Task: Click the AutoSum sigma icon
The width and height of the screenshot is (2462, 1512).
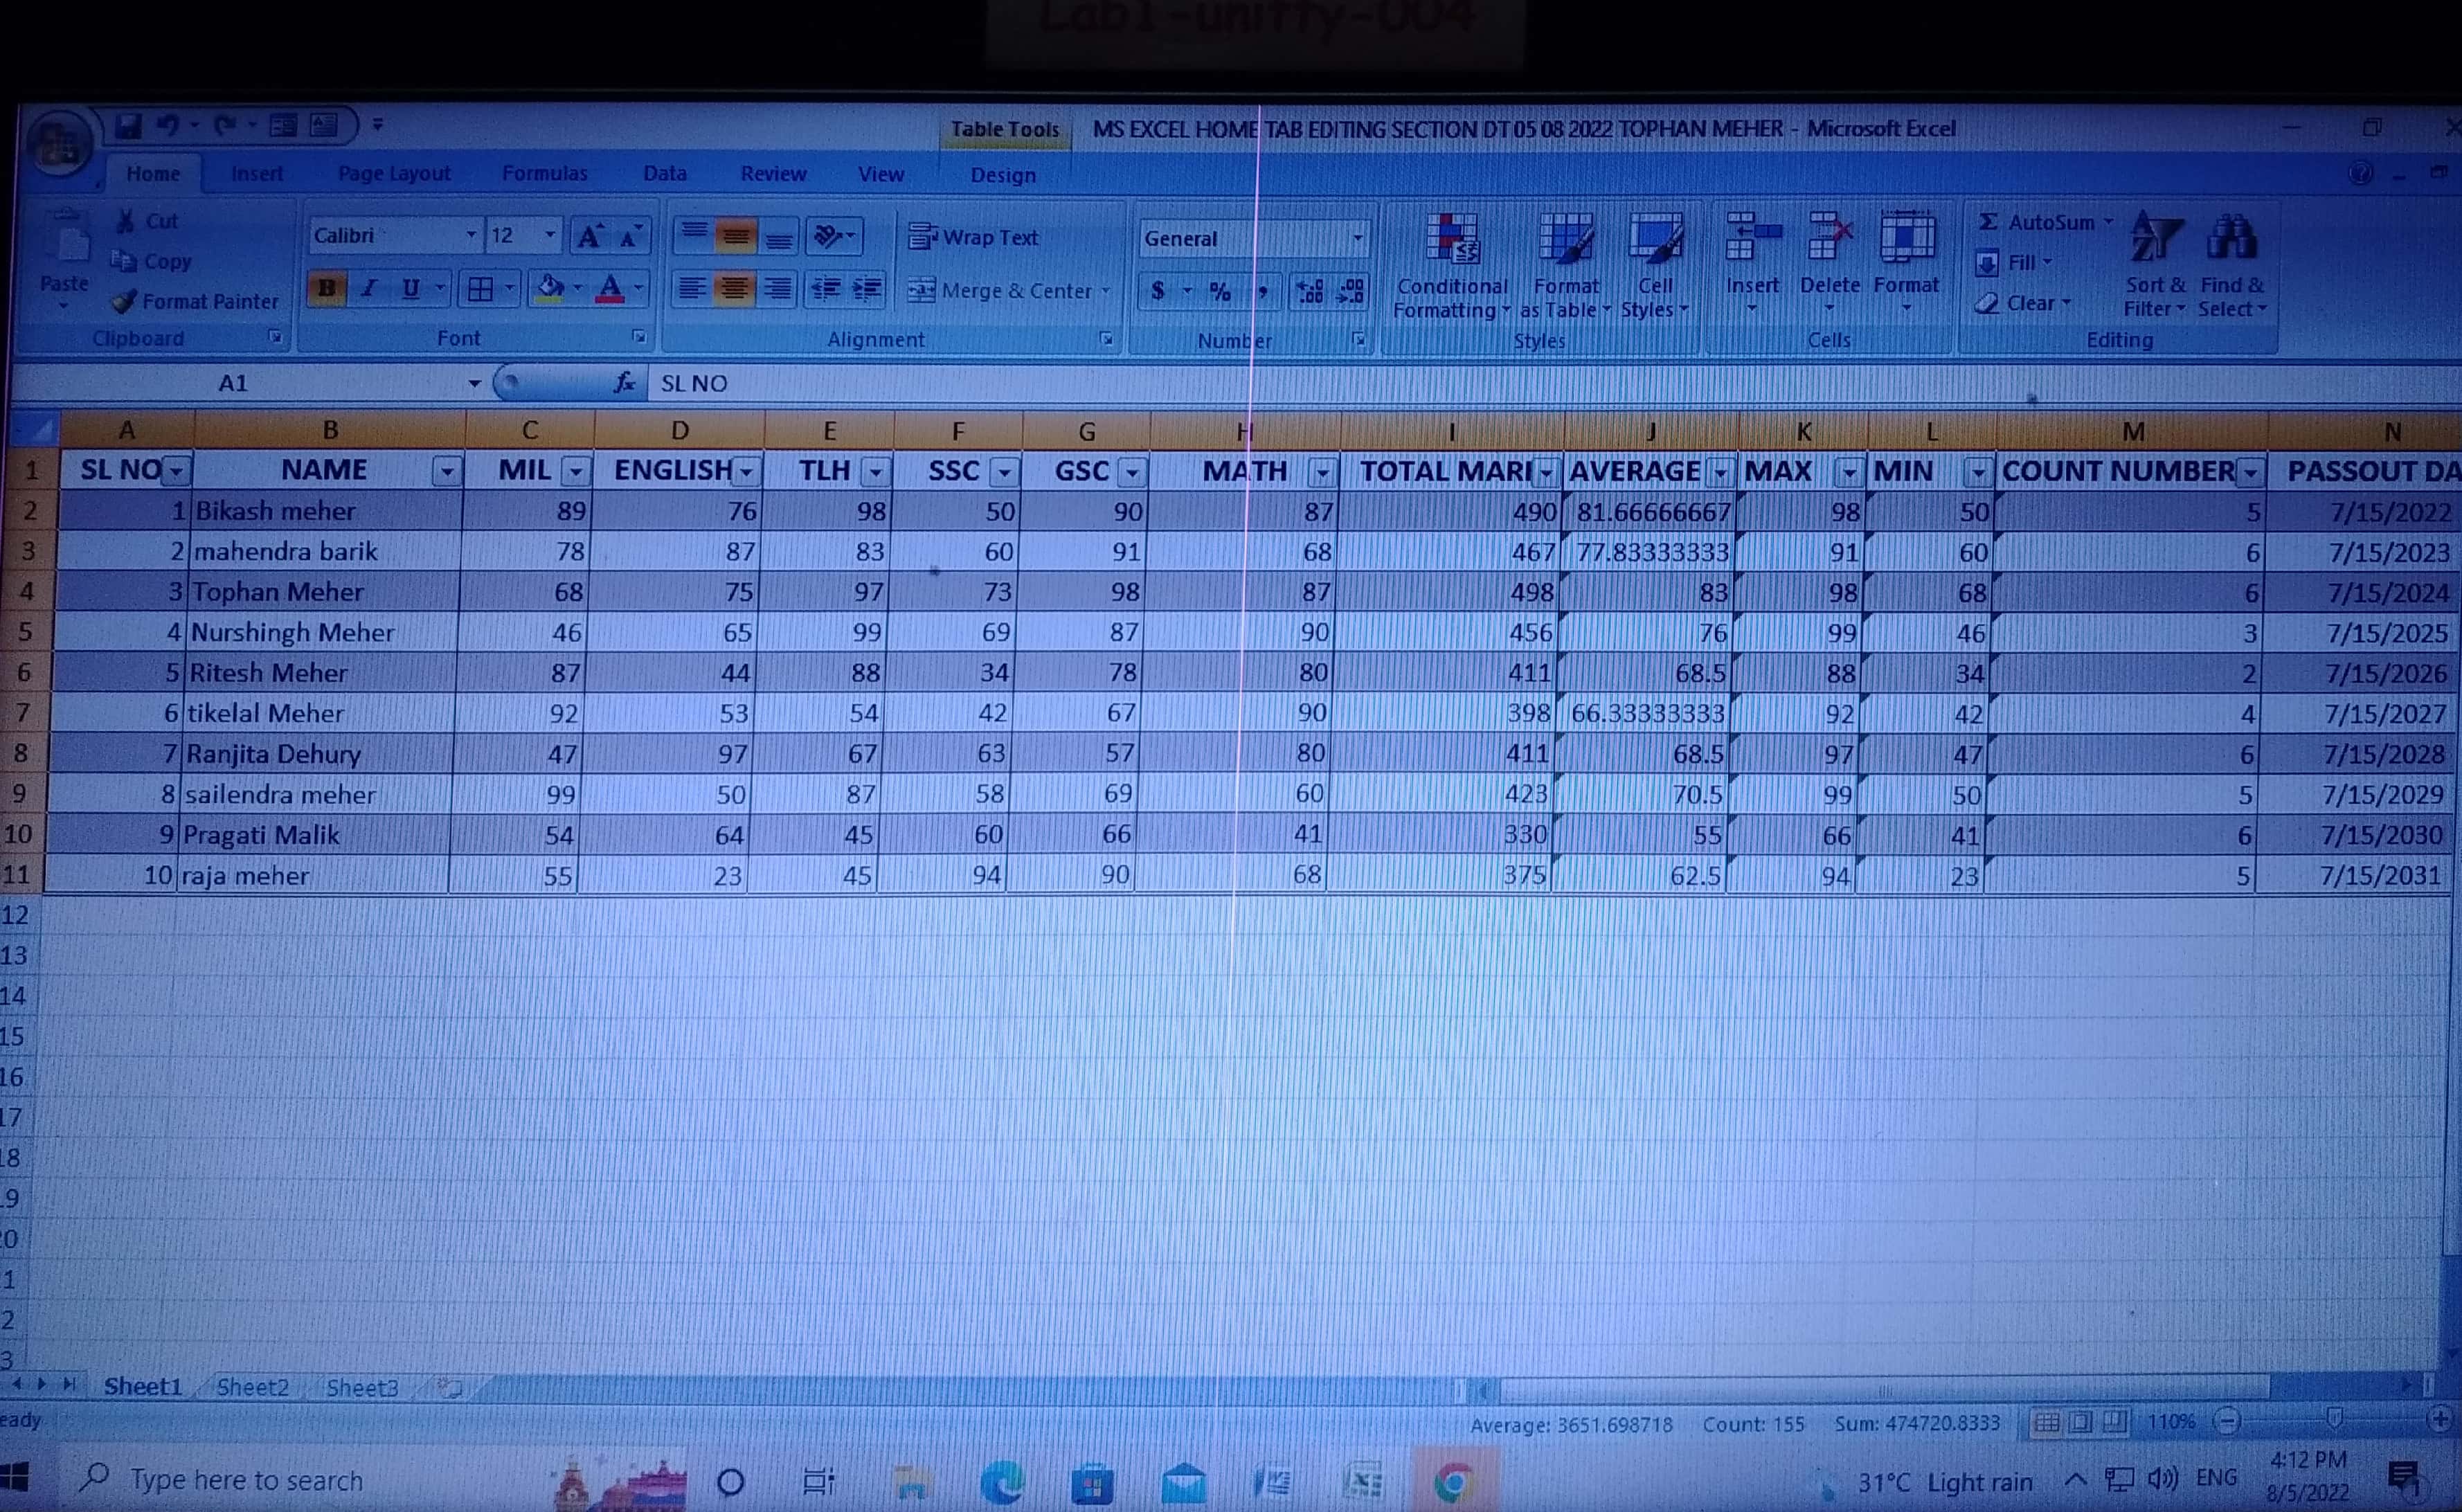Action: (1989, 222)
